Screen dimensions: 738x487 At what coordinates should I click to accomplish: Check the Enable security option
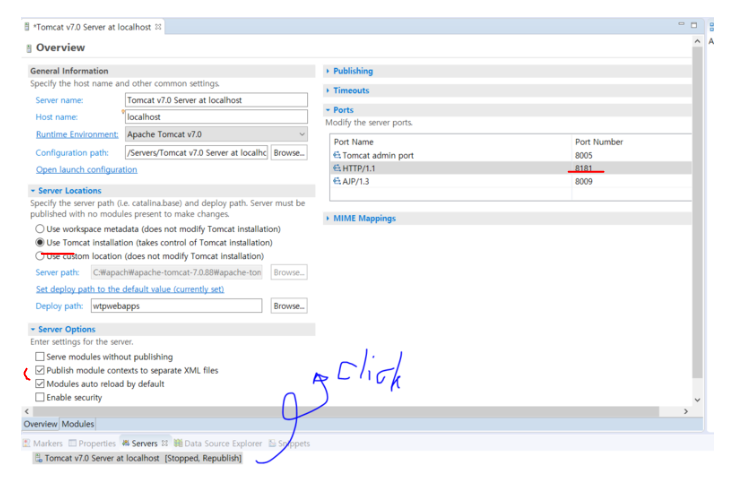pos(40,398)
